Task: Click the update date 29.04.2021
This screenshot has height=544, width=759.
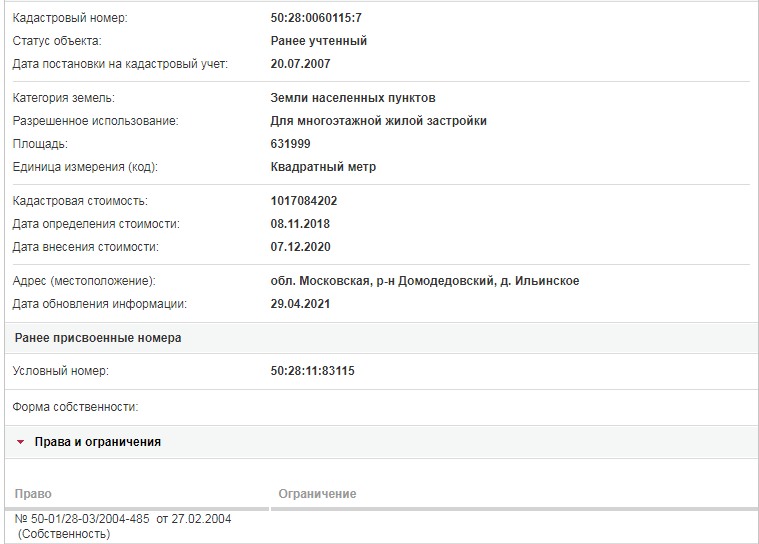Action: [300, 304]
